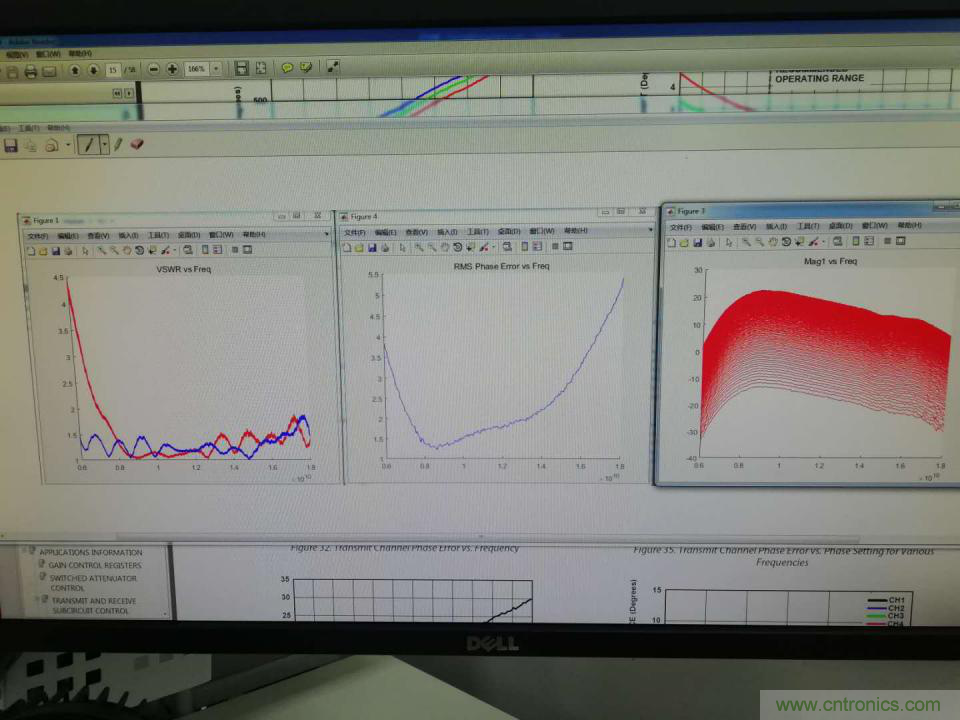Toggle the pan hand tool in Figure 1

[127, 250]
